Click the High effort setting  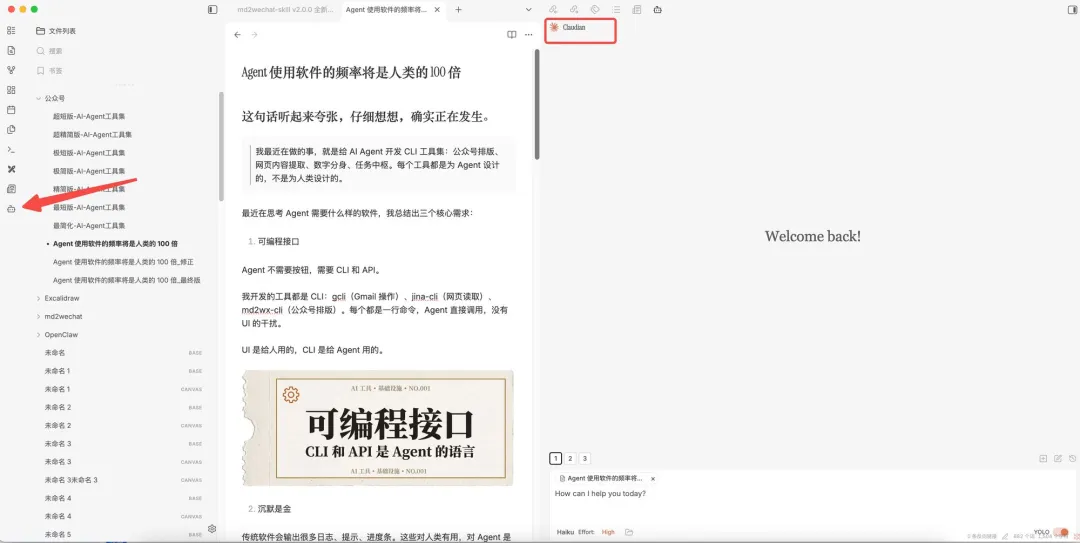coord(608,532)
